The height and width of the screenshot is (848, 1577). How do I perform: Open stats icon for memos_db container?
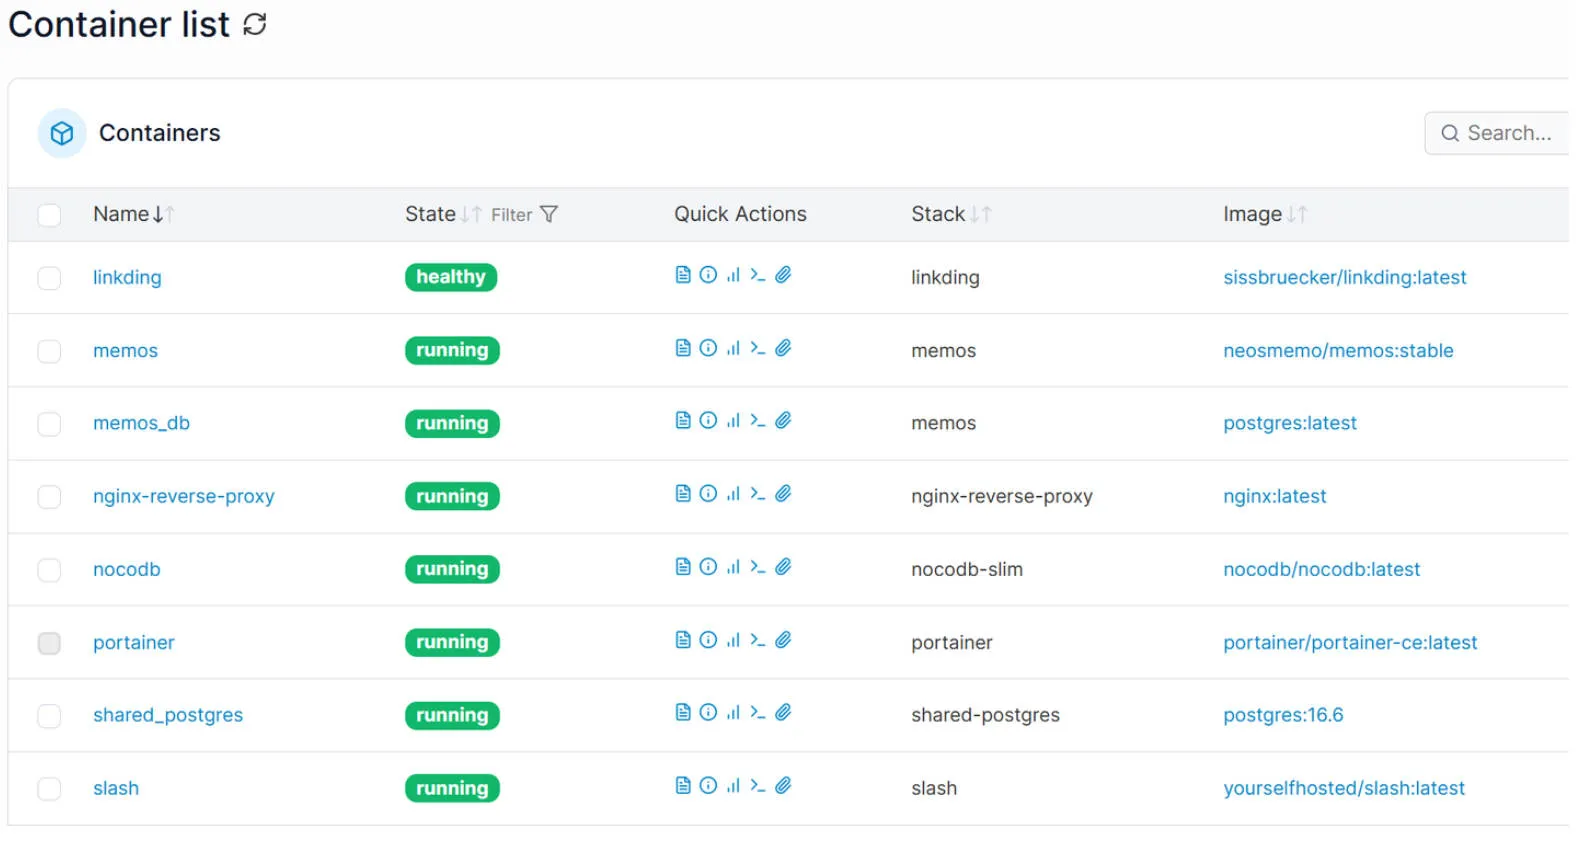[x=733, y=421]
